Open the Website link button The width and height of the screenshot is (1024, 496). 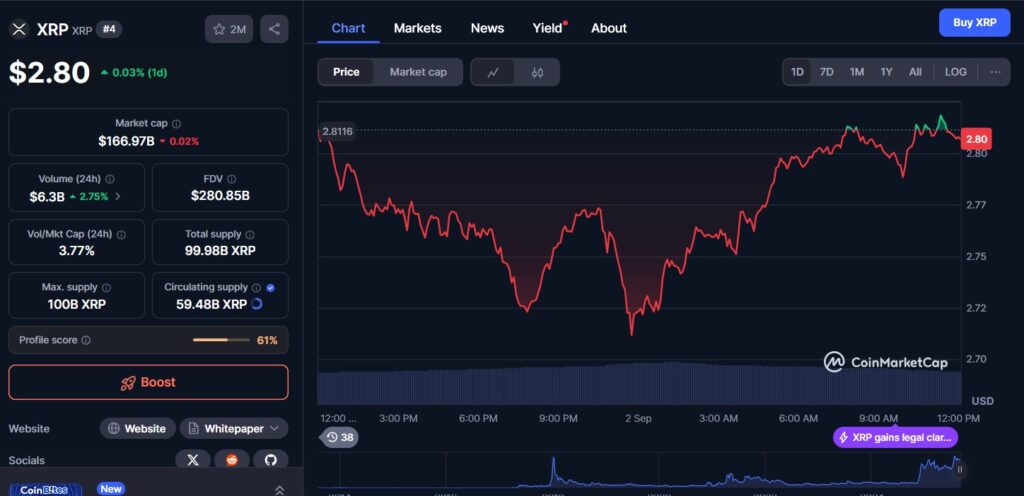coord(138,429)
